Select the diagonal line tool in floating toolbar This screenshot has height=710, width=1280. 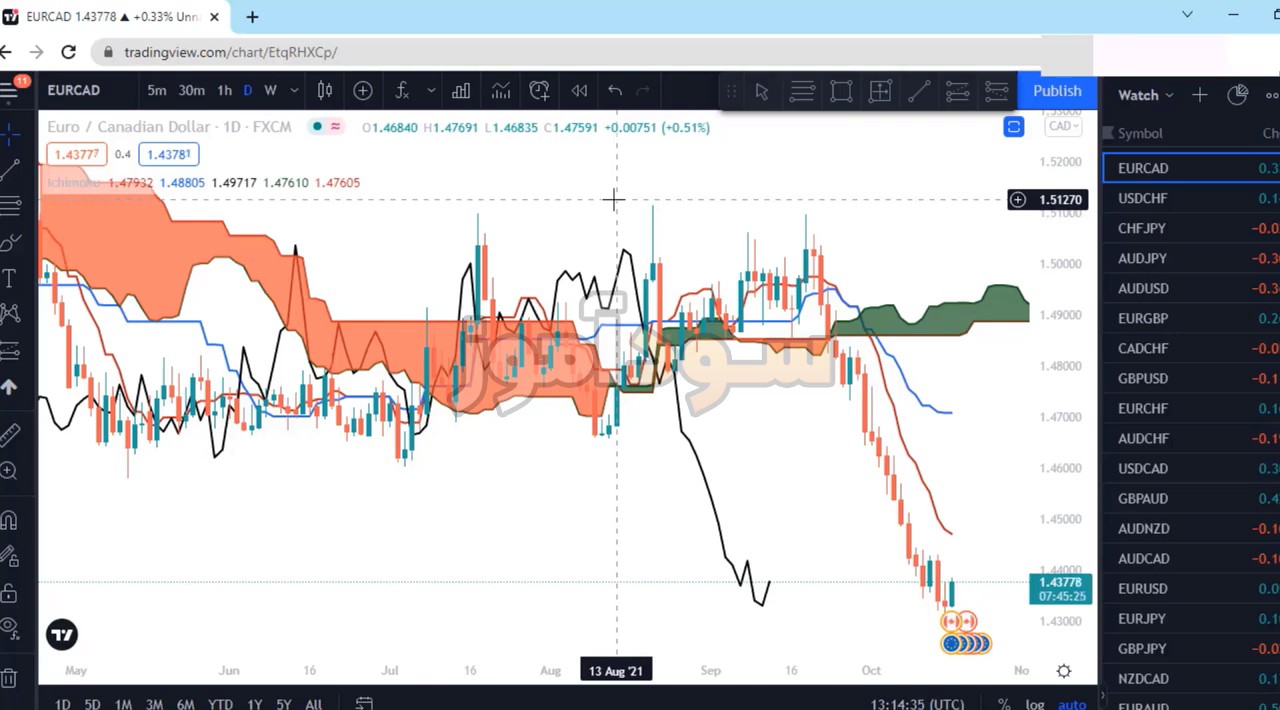tap(919, 92)
